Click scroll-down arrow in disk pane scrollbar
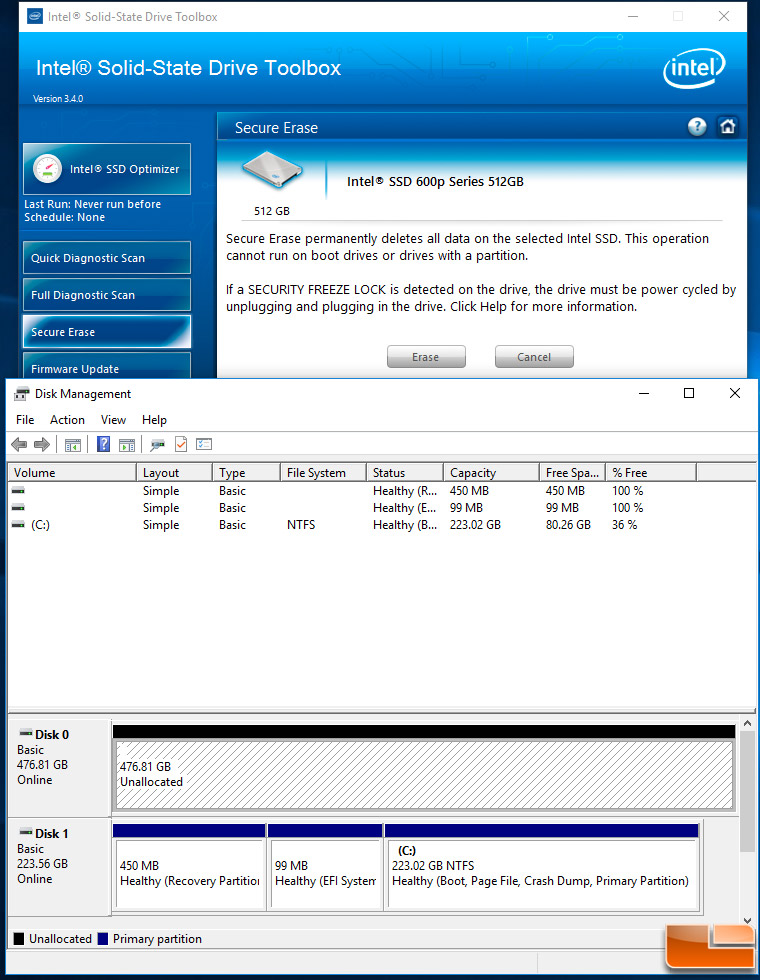 747,920
